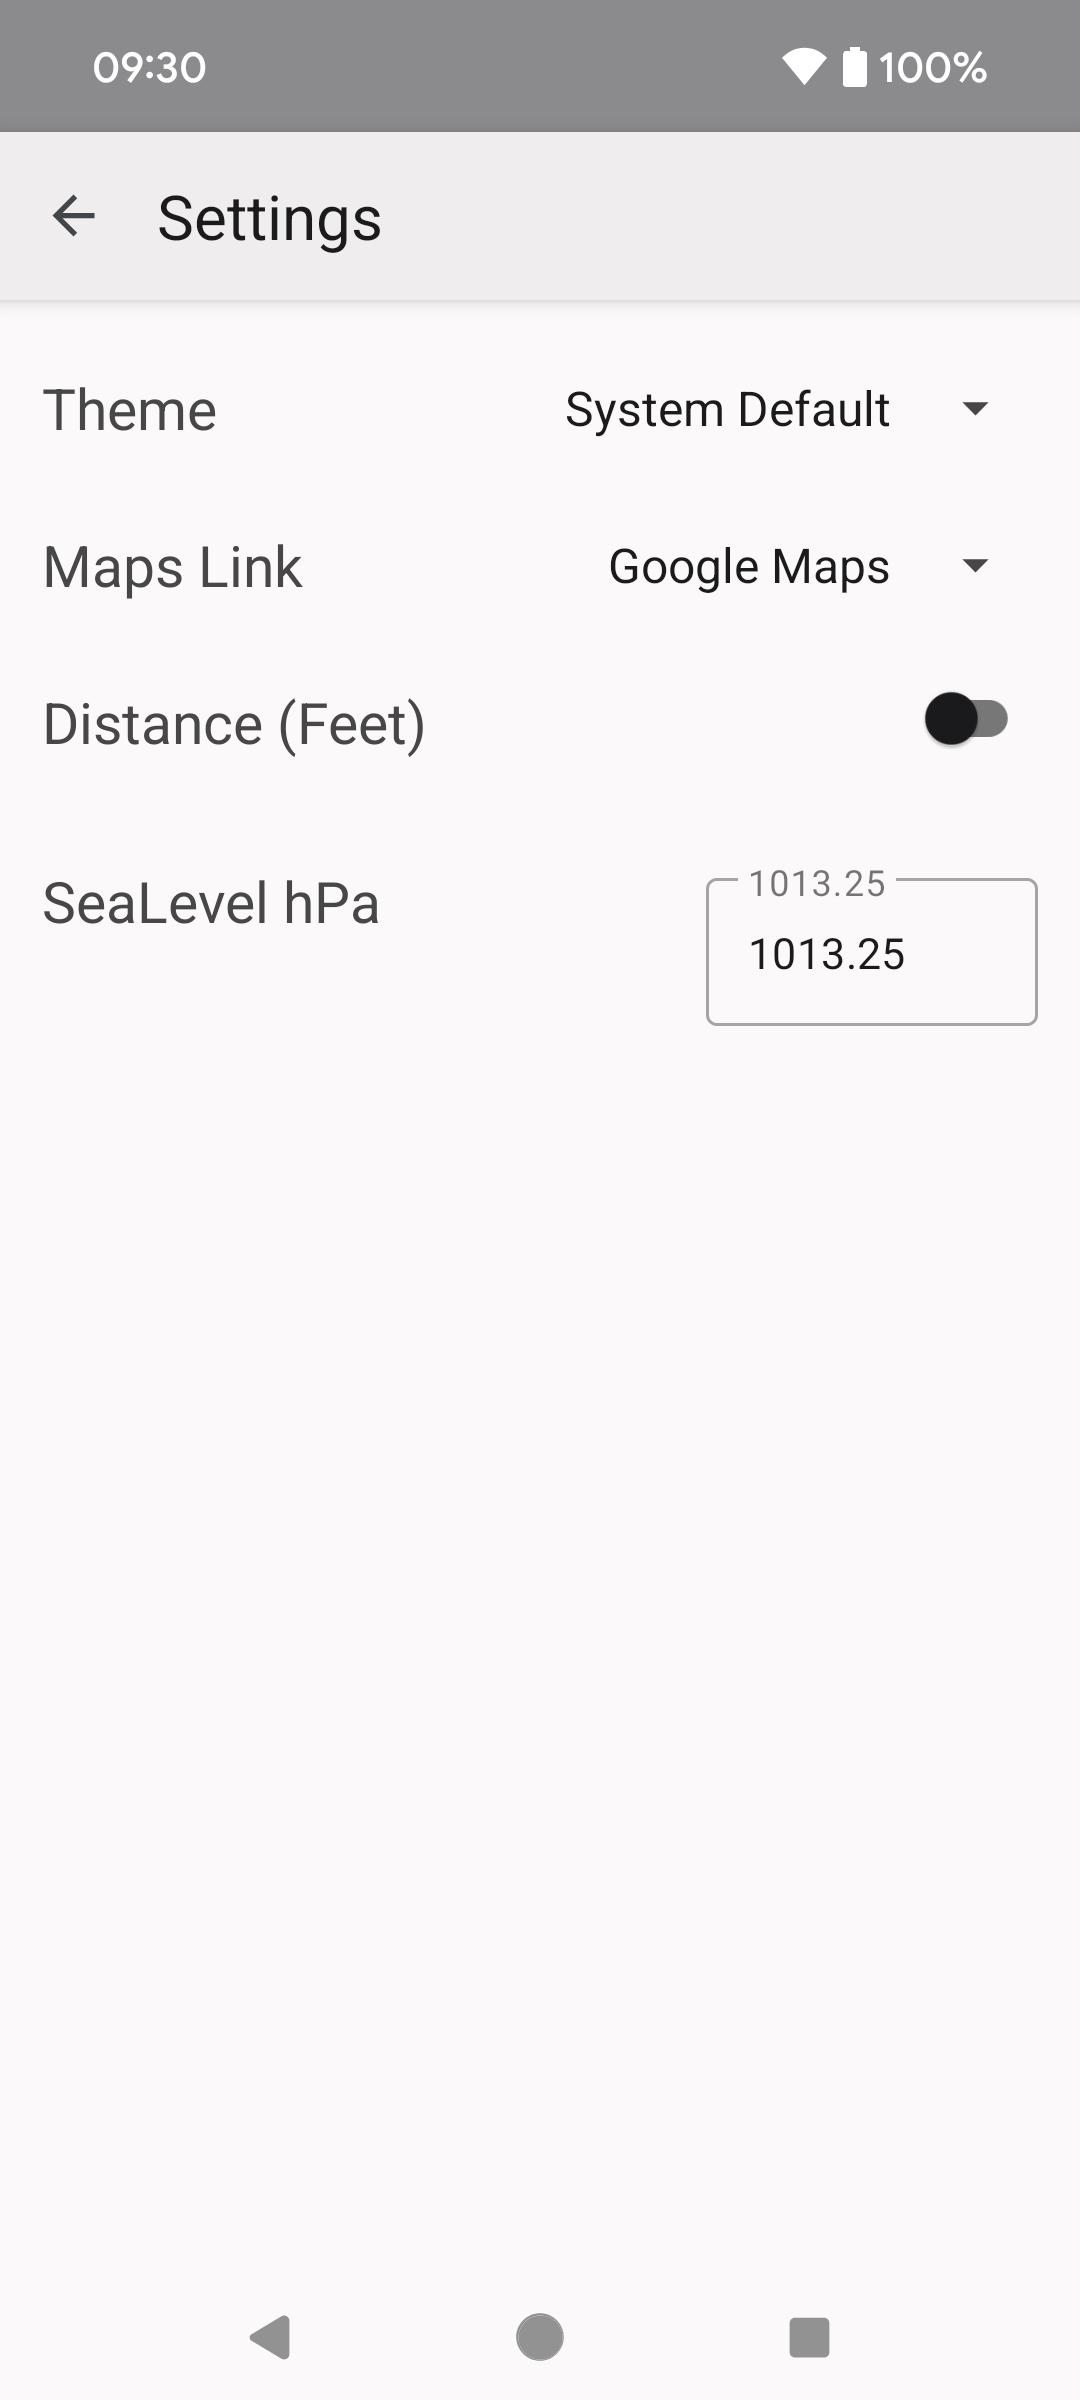The width and height of the screenshot is (1080, 2400).
Task: Tap the 100% battery percentage text
Action: [932, 67]
